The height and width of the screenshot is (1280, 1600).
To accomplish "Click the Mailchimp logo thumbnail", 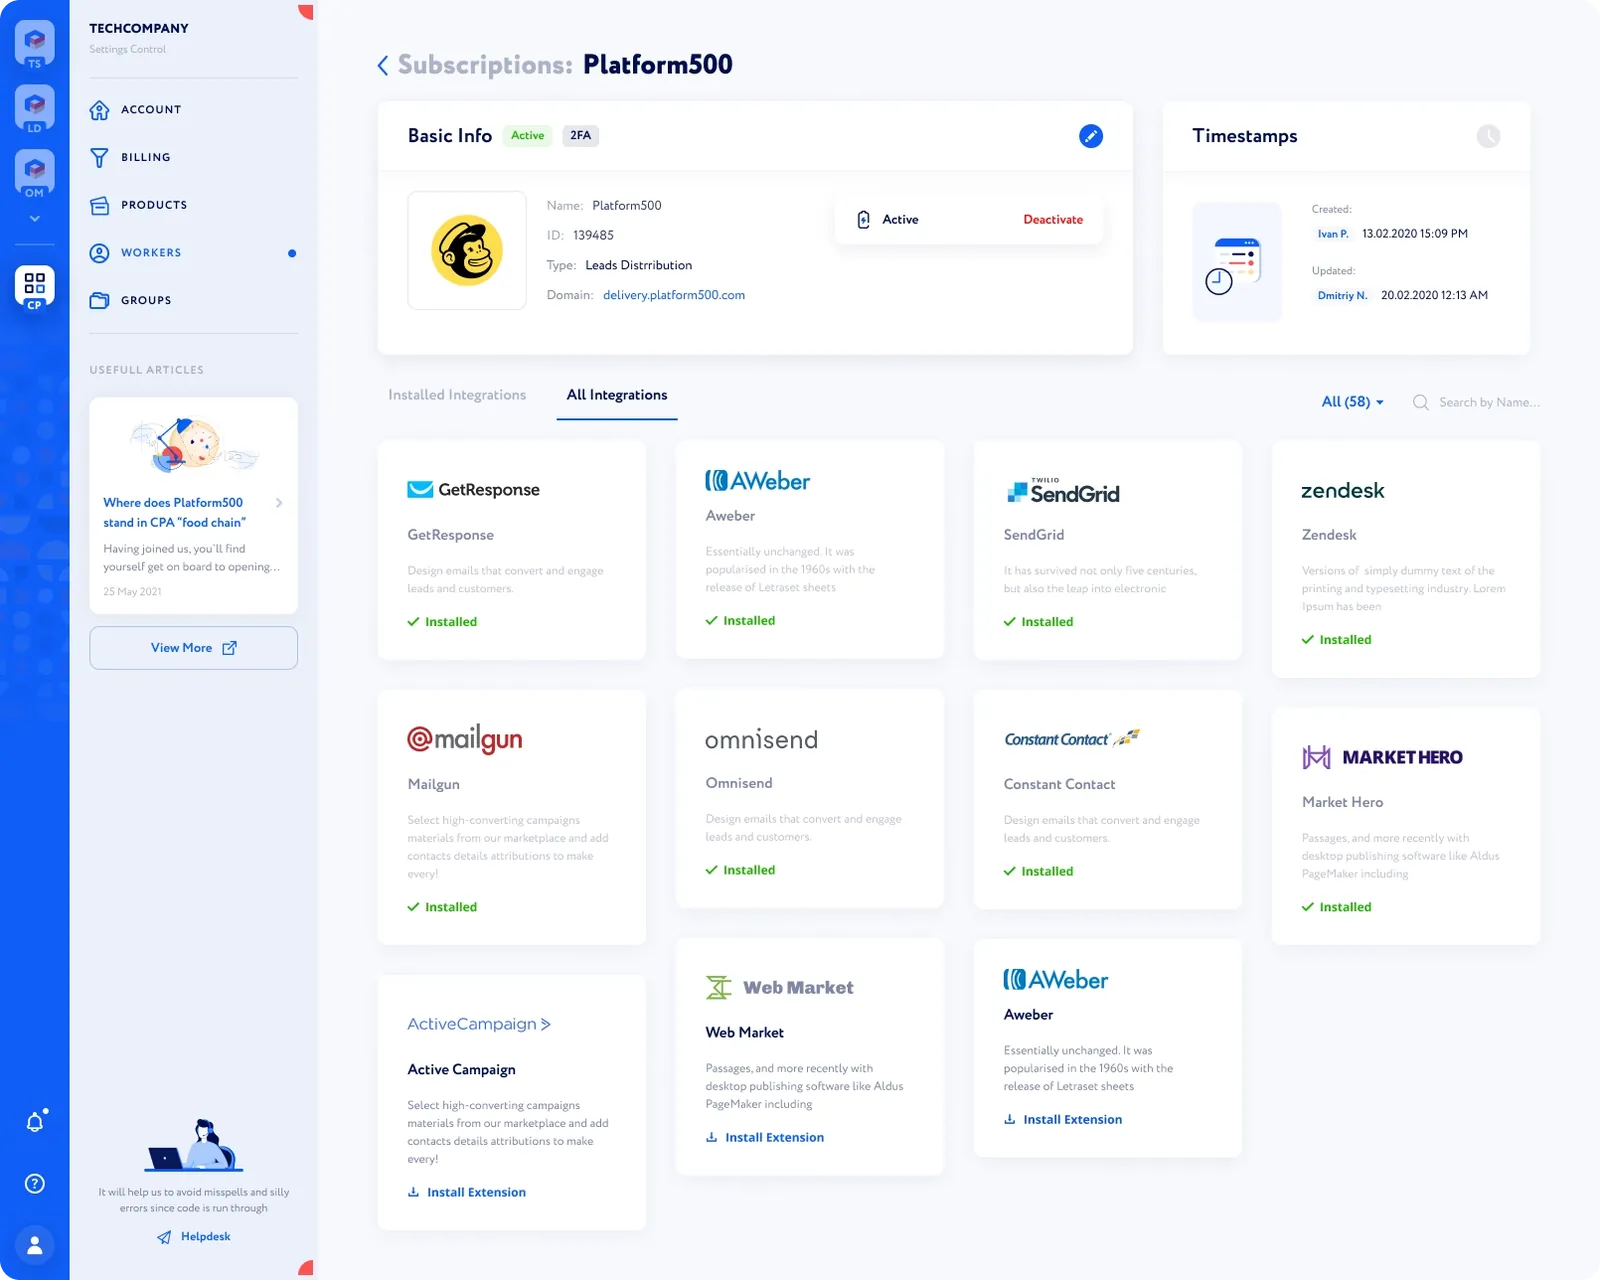I will (x=467, y=250).
